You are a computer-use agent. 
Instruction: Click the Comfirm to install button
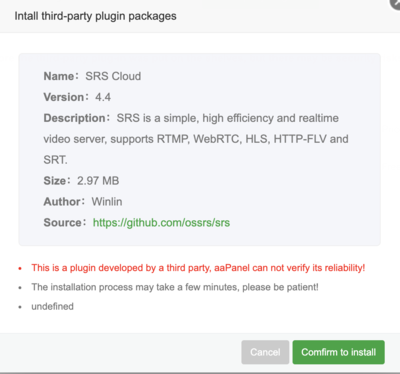tap(339, 352)
